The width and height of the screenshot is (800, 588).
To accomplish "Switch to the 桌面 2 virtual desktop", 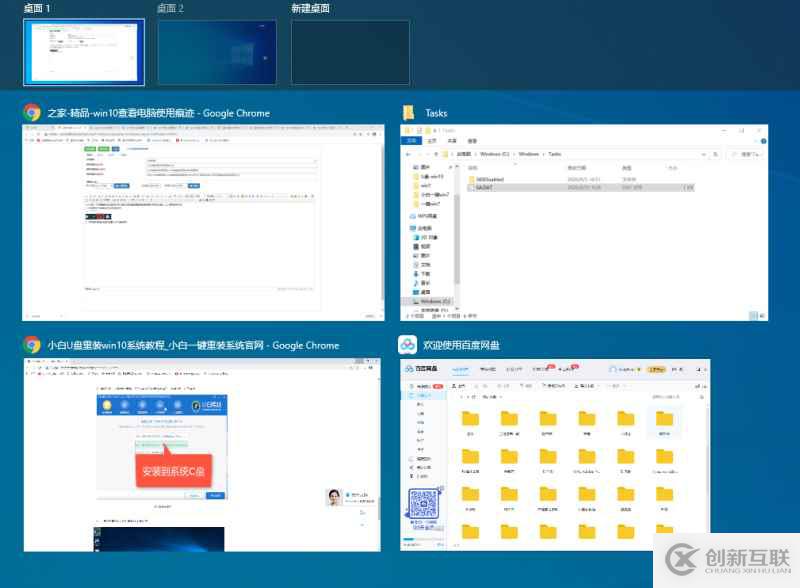I will 215,50.
